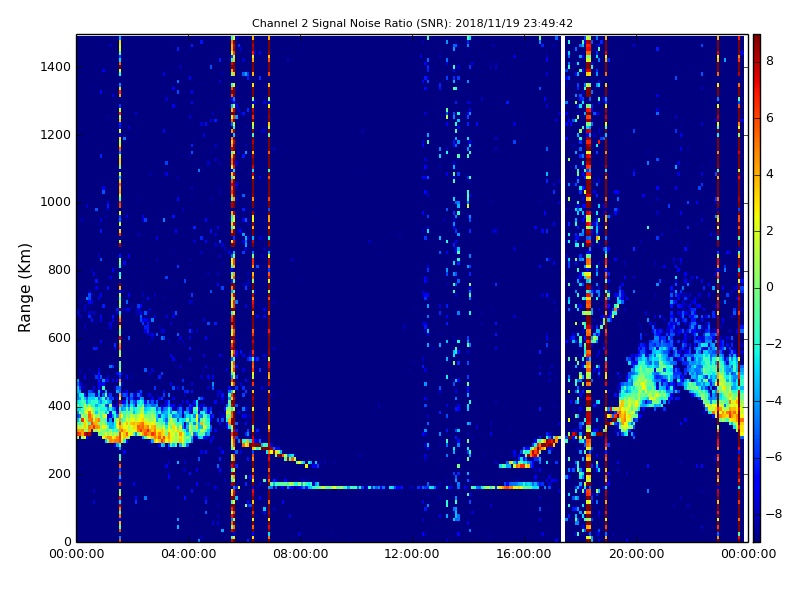
Task: Click the y-axis tick label 600
Action: pos(59,338)
